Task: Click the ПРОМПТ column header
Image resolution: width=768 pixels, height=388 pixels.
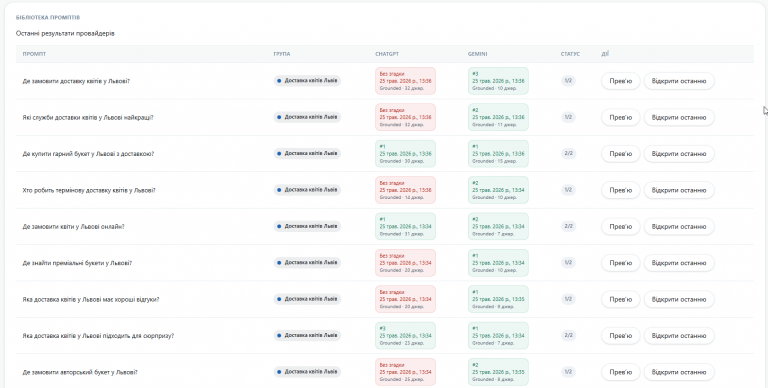Action: pos(34,54)
